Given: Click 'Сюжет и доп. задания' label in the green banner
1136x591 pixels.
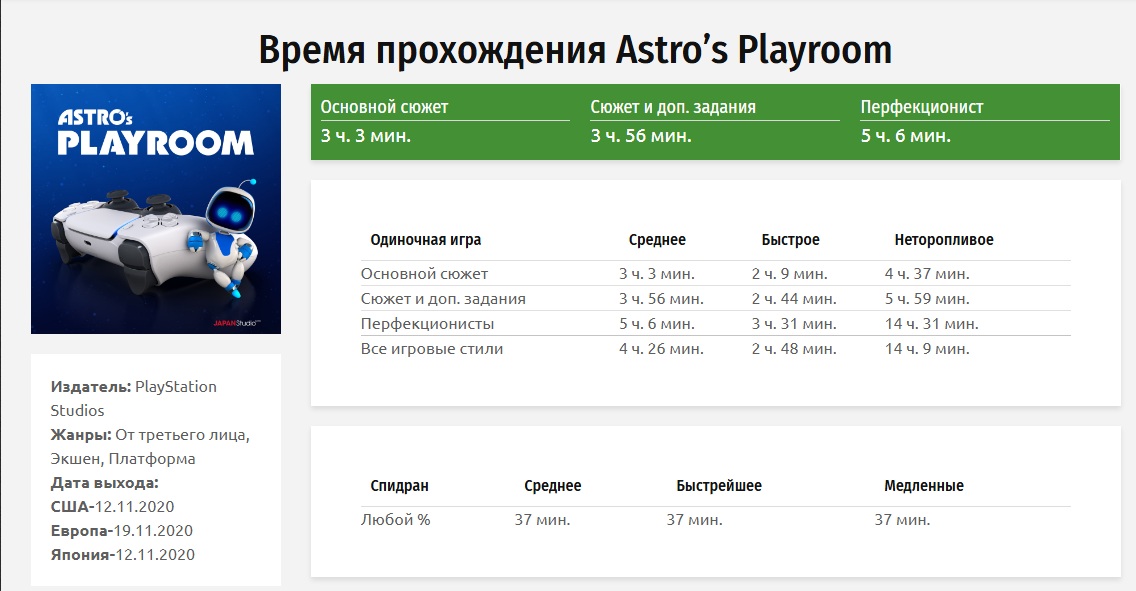Looking at the screenshot, I should pyautogui.click(x=673, y=107).
